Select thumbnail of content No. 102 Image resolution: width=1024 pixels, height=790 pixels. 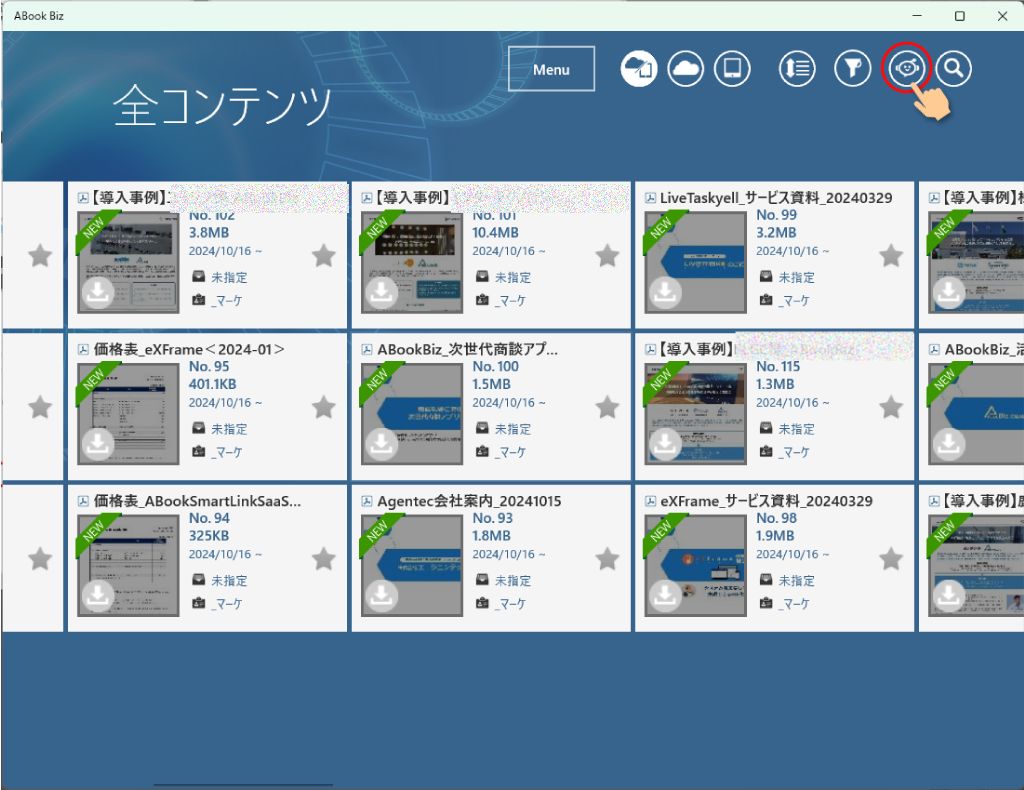[128, 262]
